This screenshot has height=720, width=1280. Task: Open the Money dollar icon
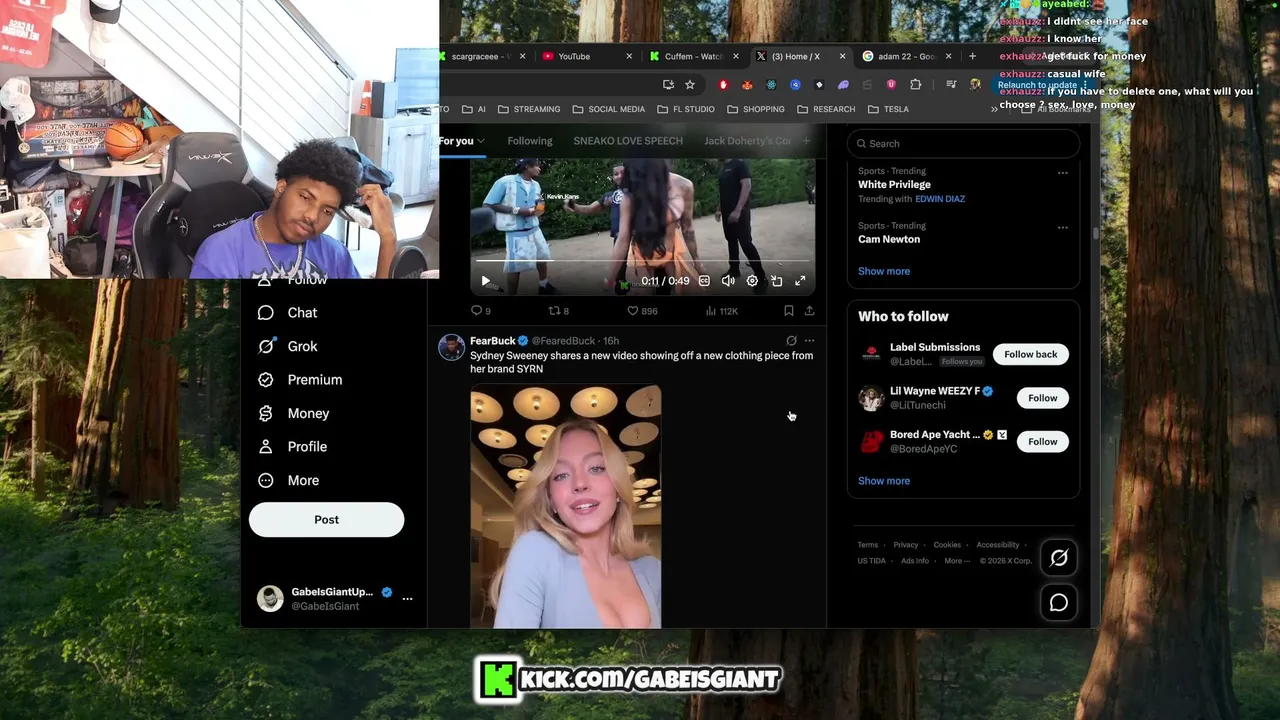point(266,413)
